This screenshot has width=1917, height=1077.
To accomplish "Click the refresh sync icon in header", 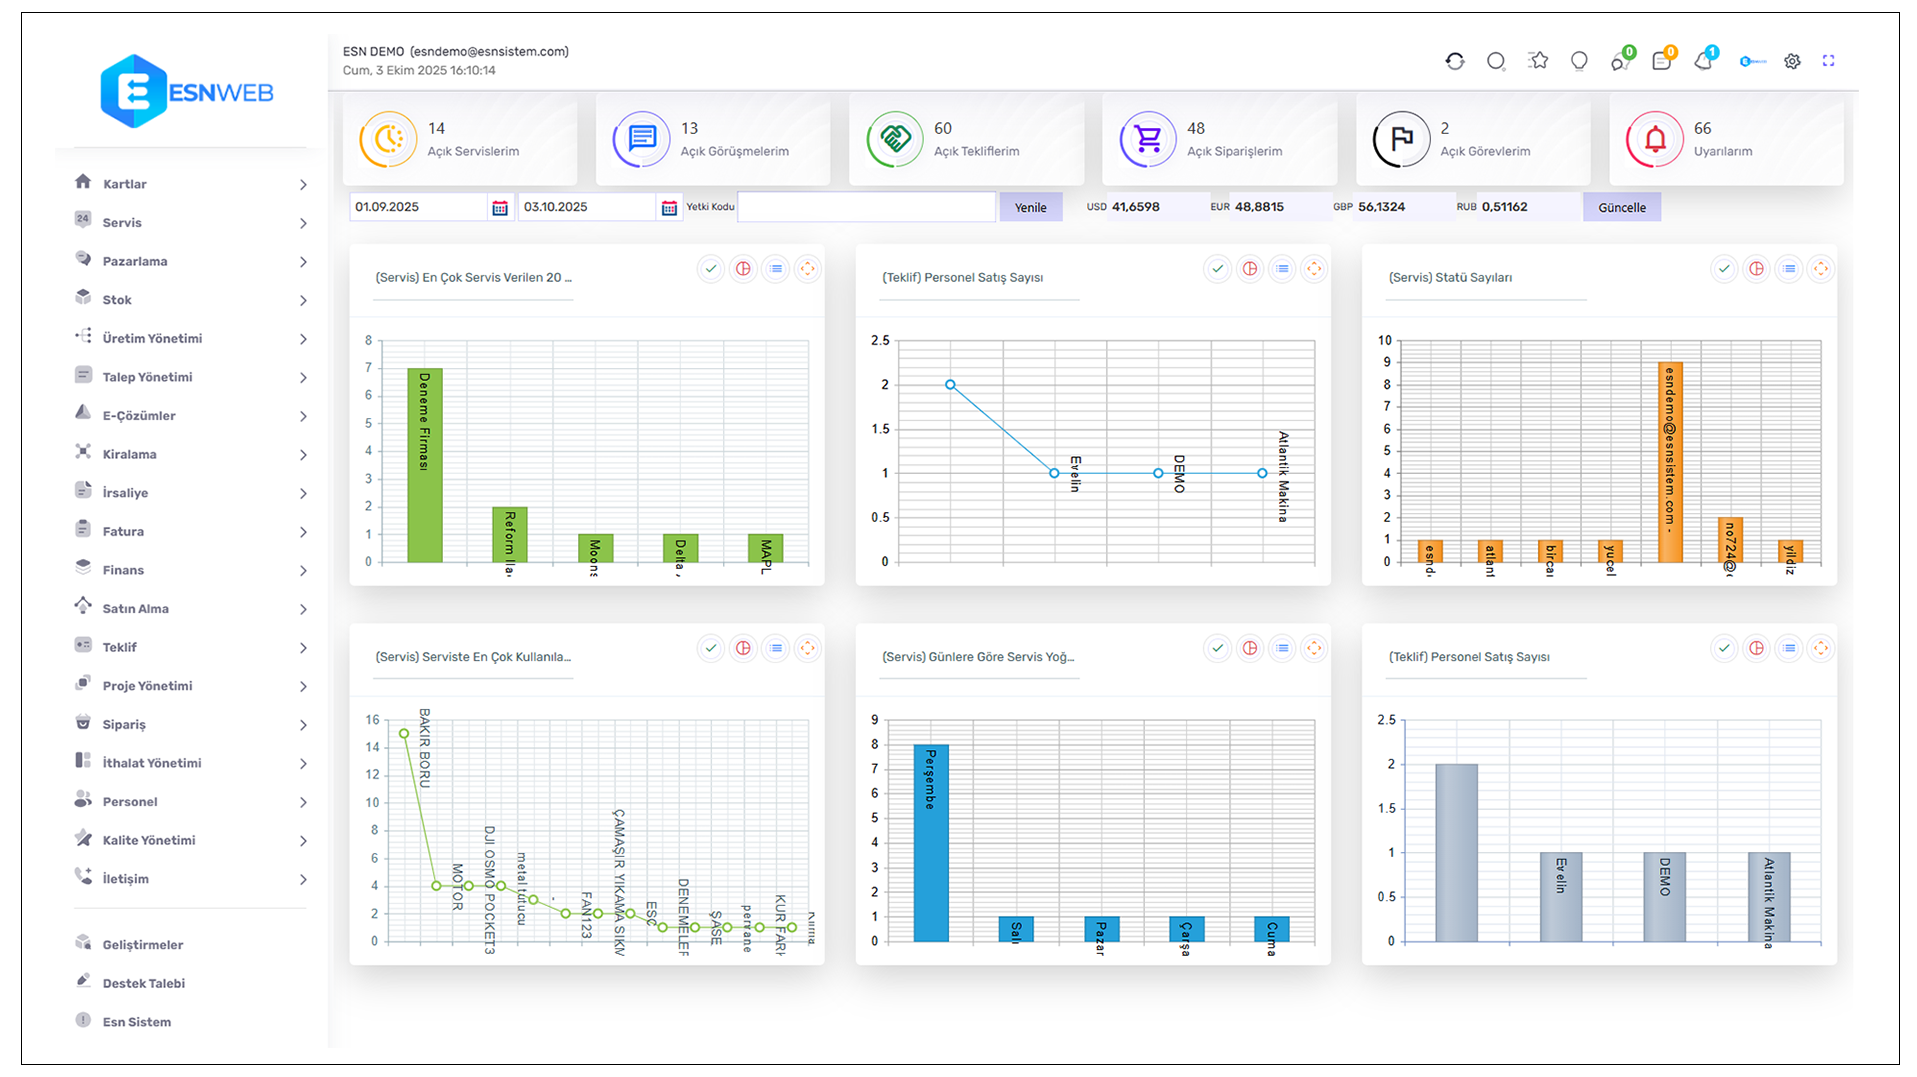I will click(x=1454, y=61).
